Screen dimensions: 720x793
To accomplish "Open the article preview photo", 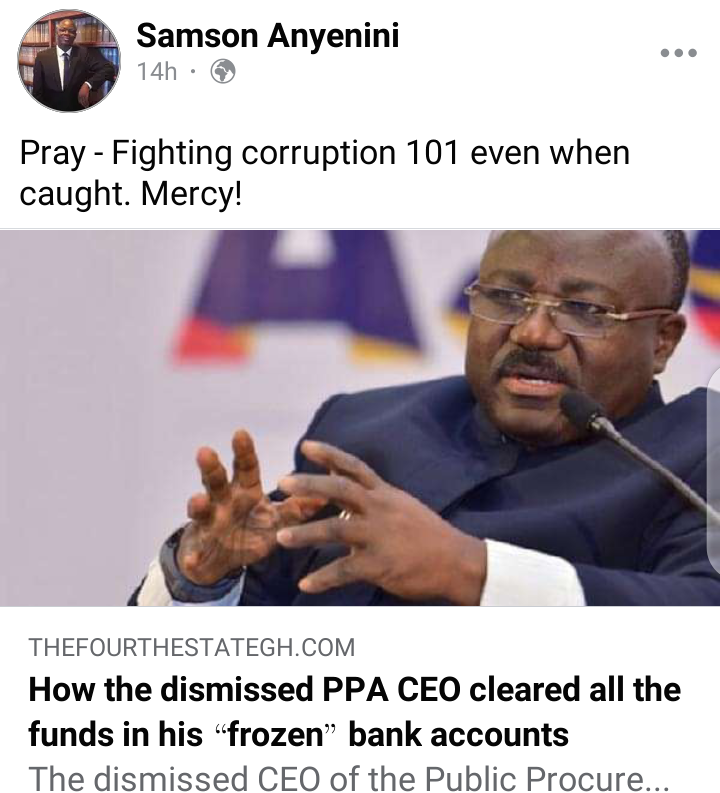I will coord(360,418).
